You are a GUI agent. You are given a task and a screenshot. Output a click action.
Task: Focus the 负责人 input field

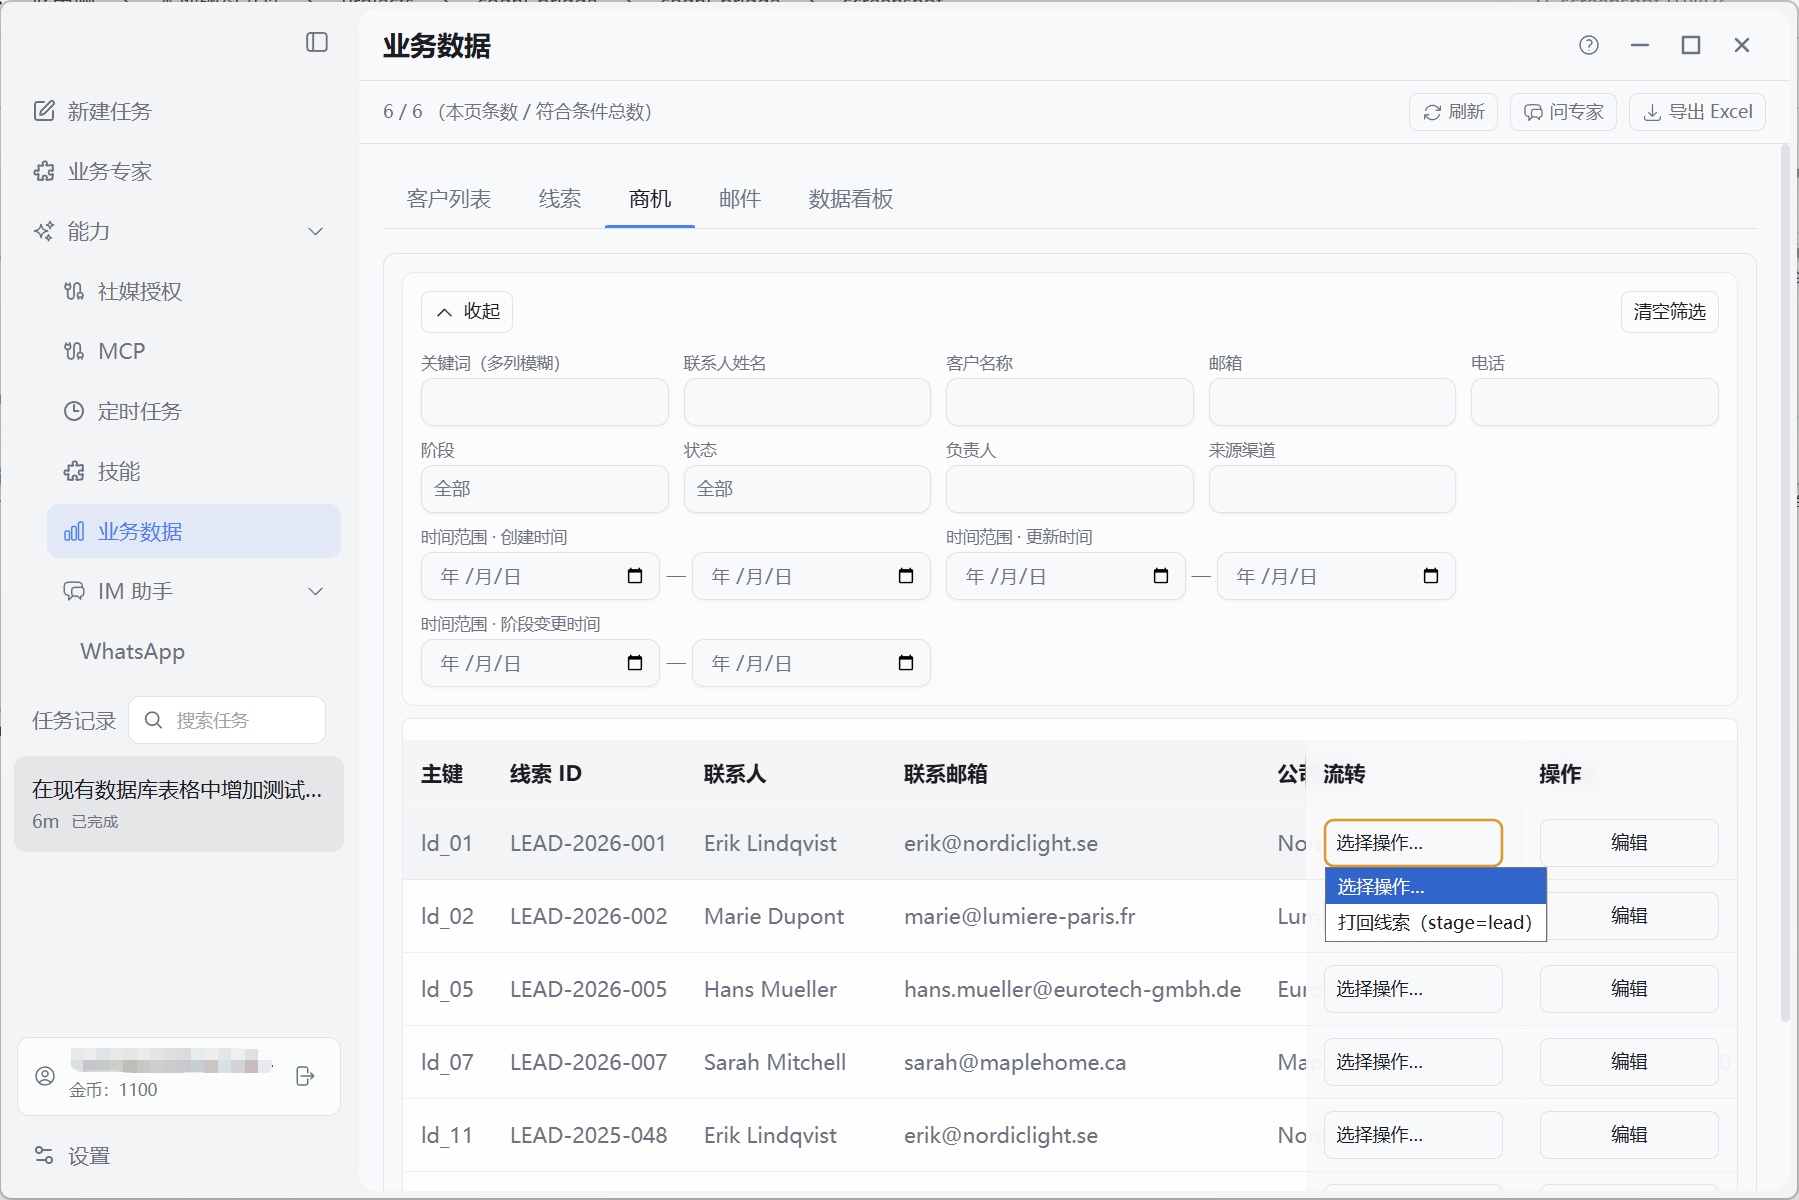pos(1070,489)
